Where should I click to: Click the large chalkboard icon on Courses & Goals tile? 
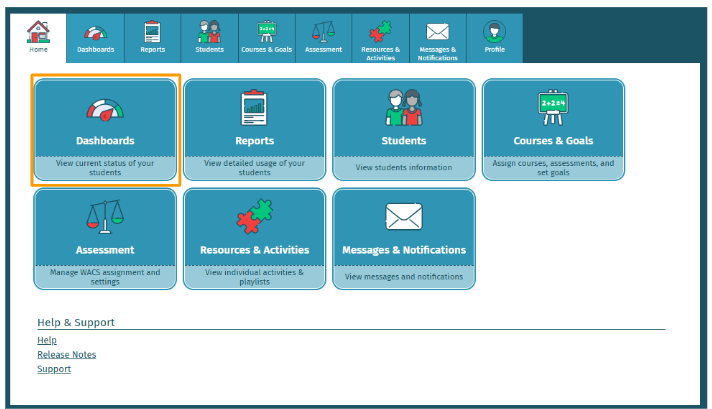point(553,108)
